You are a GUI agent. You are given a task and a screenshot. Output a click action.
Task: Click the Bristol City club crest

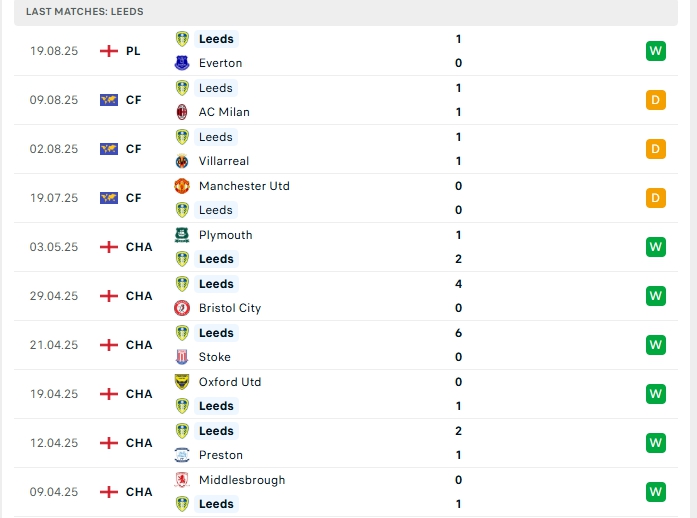click(182, 308)
